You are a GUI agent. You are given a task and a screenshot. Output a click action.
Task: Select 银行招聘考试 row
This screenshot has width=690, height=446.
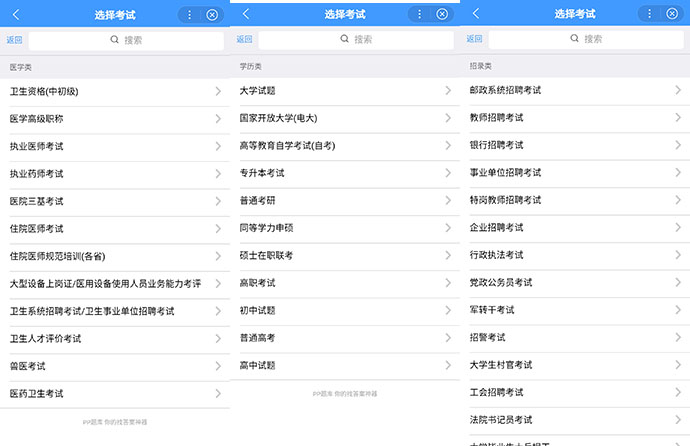(x=575, y=145)
